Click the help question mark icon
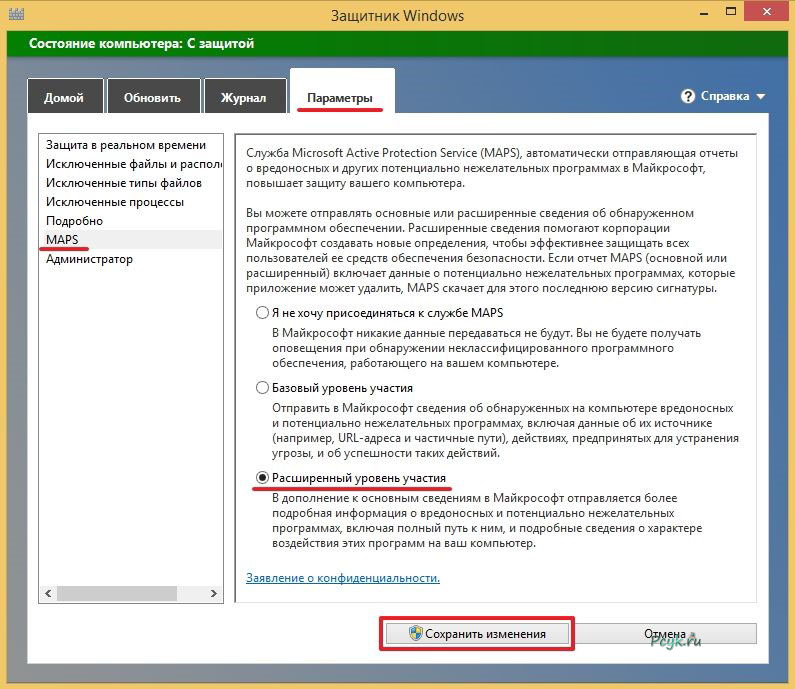Viewport: 795px width, 689px height. click(x=688, y=96)
